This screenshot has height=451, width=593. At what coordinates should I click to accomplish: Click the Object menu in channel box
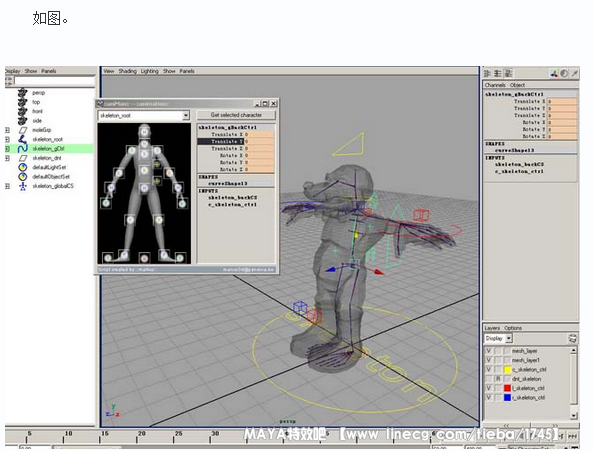pos(517,85)
